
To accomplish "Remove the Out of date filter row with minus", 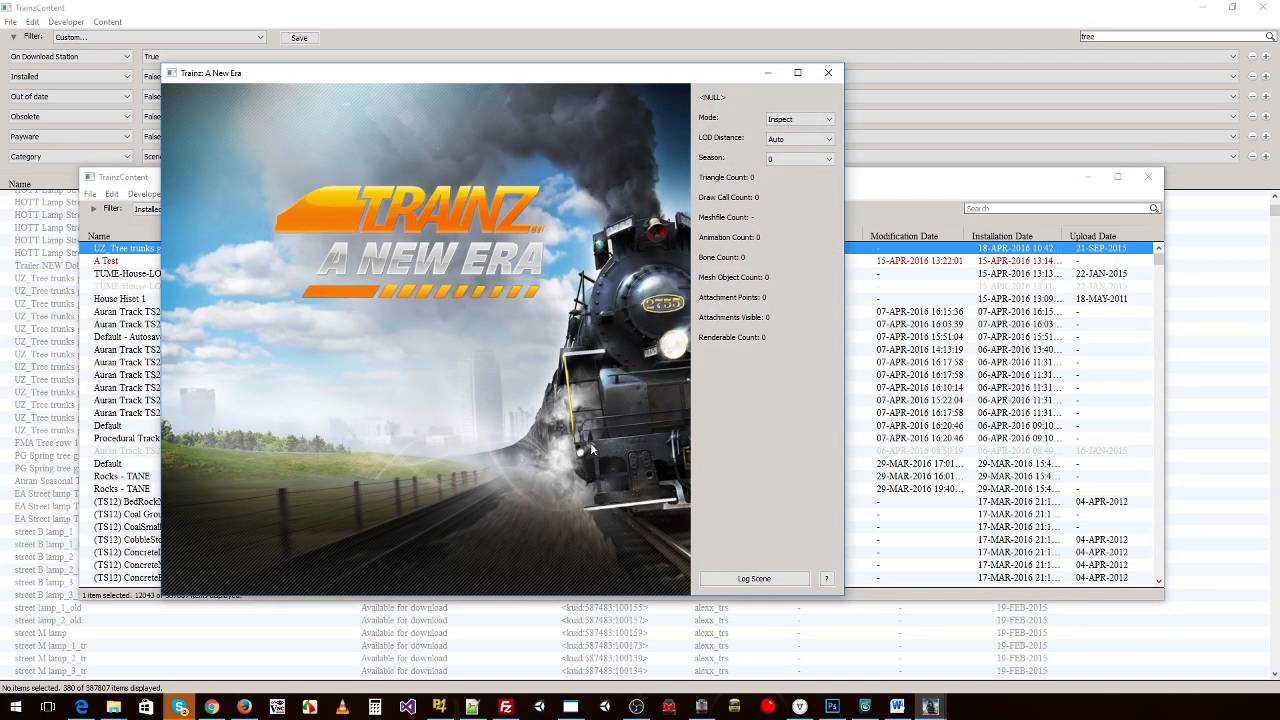I will point(1252,97).
